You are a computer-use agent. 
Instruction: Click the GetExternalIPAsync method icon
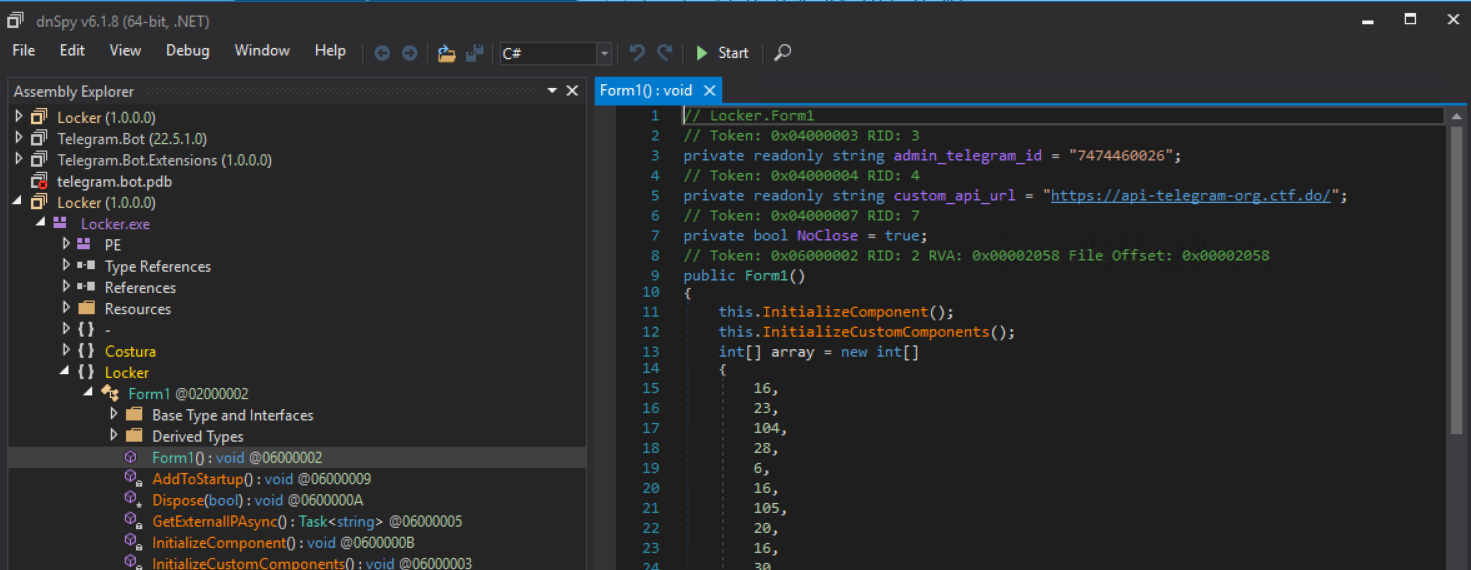[x=132, y=521]
